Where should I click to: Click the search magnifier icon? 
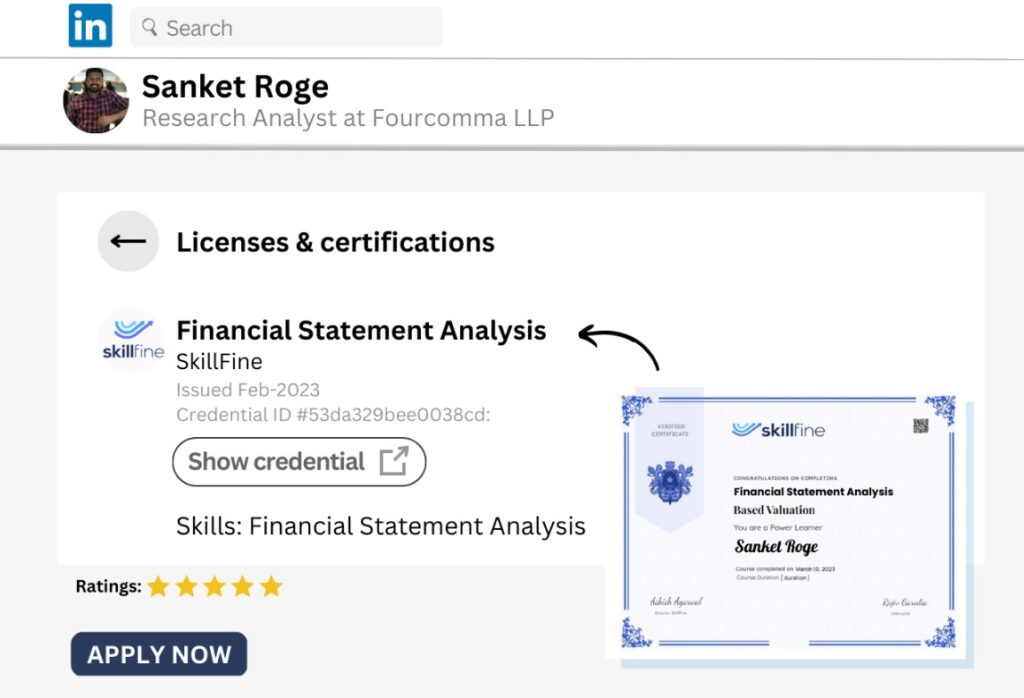pos(150,27)
